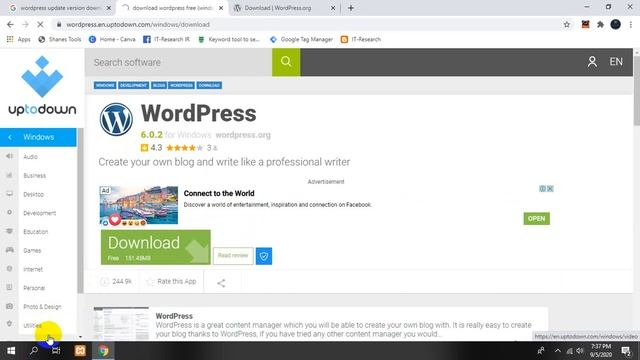640x360 pixels.
Task: Click the Connect to the World ad image
Action: coord(139,206)
